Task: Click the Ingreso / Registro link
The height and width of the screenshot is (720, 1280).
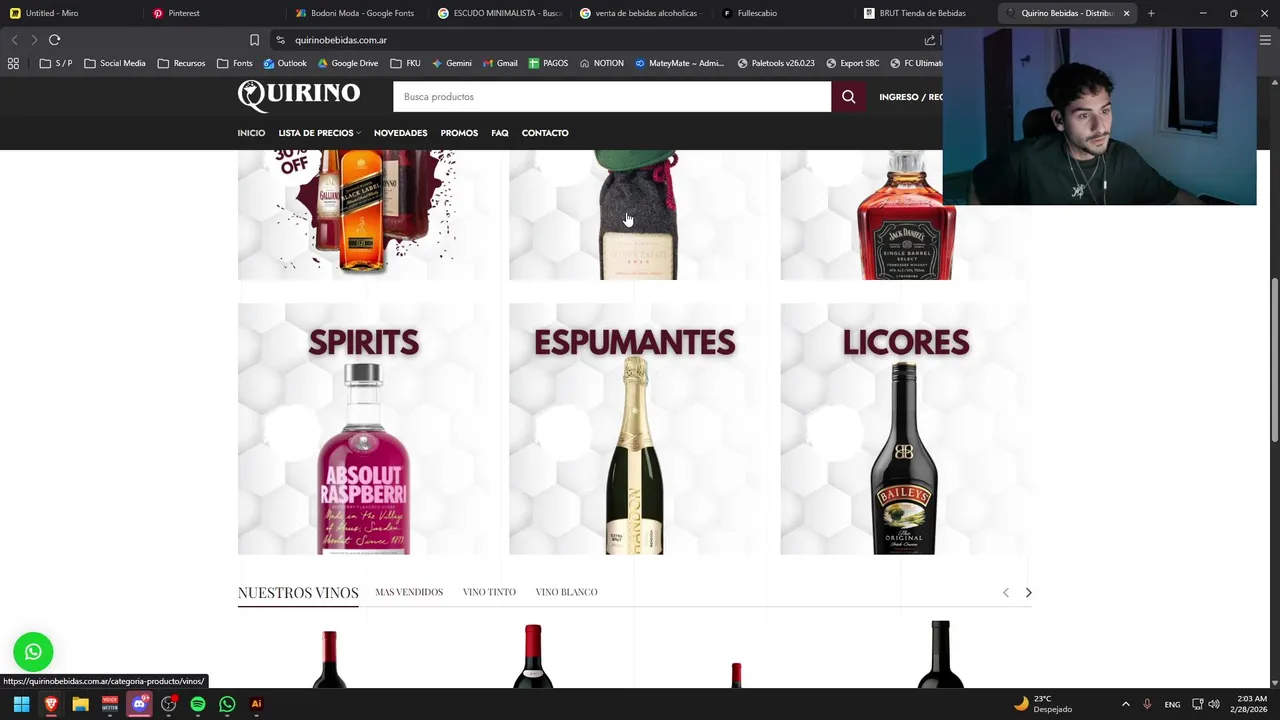Action: point(910,97)
